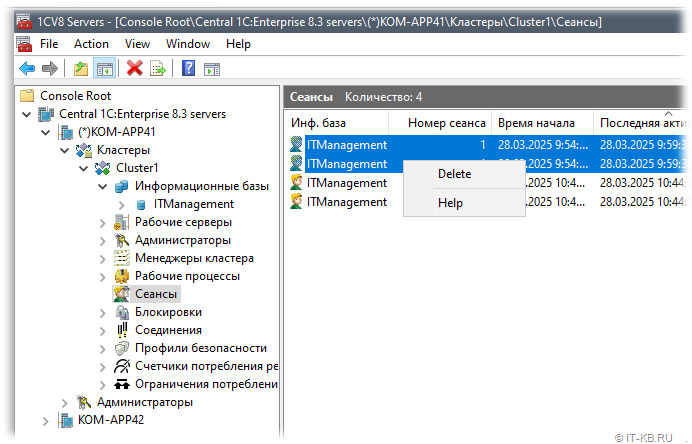The height and width of the screenshot is (444, 692).
Task: Select the Сеансы tree item
Action: click(x=156, y=294)
